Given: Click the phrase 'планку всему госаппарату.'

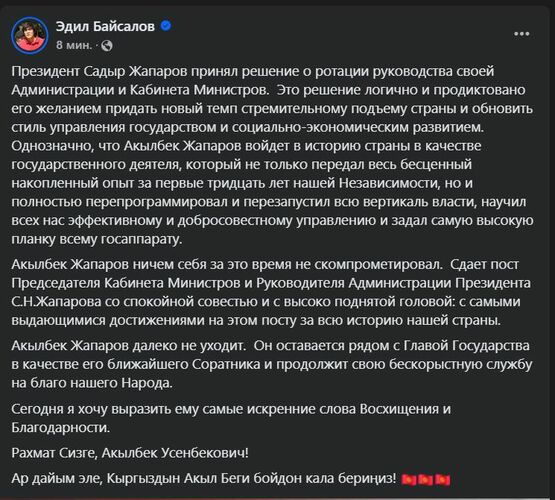Looking at the screenshot, I should pos(97,240).
